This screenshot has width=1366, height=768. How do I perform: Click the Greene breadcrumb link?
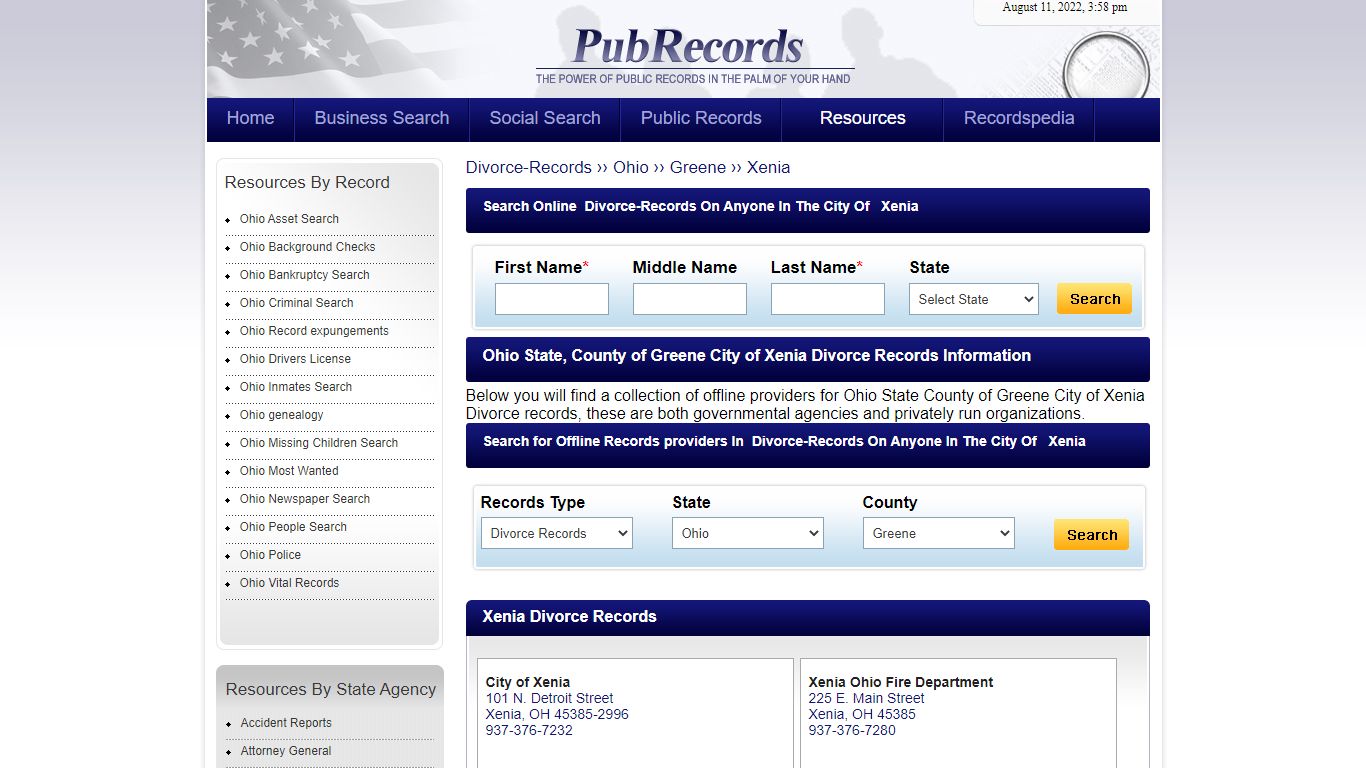coord(698,167)
